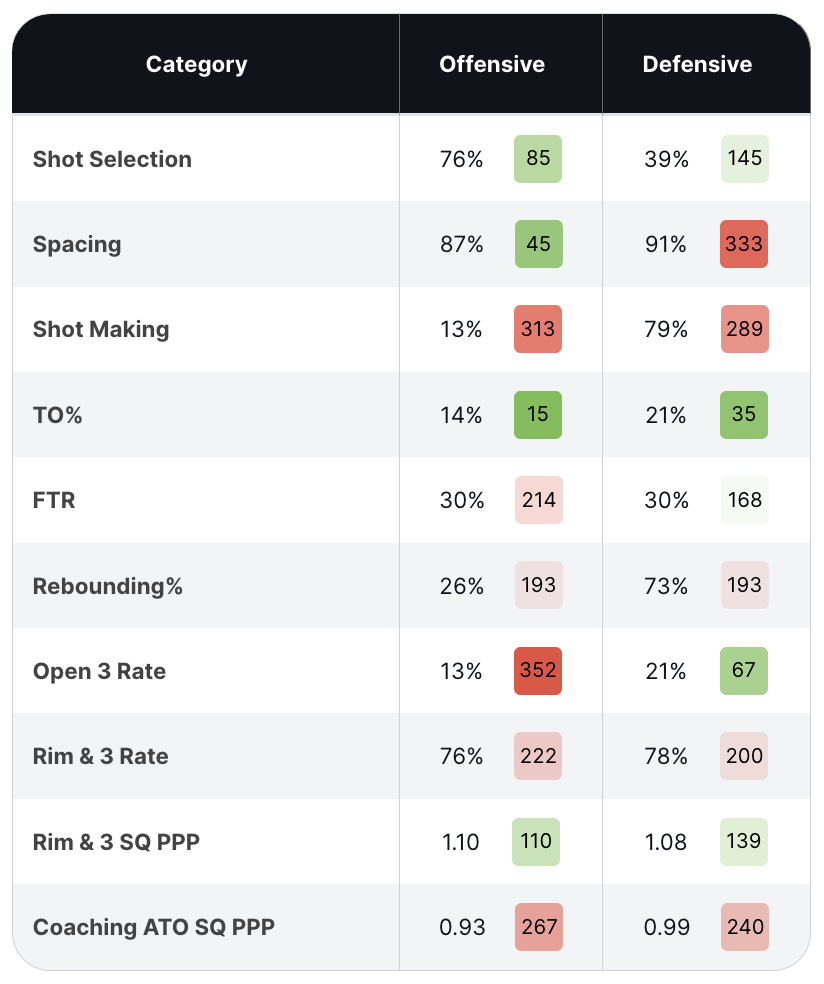This screenshot has height=984, width=824.
Task: Click the red defensive Spacing rank 333 badge
Action: [x=744, y=244]
